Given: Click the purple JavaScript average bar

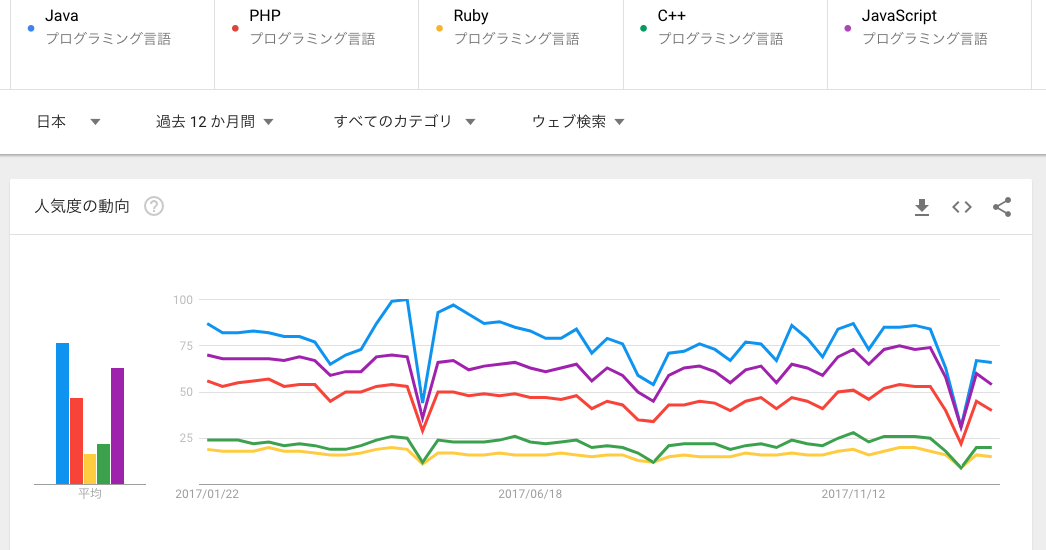Looking at the screenshot, I should 117,426.
